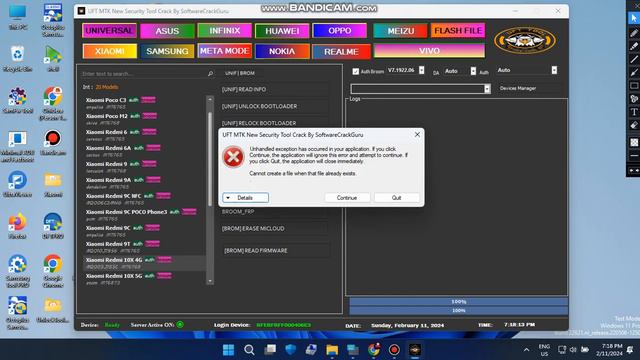Image resolution: width=640 pixels, height=360 pixels.
Task: Select the Bandicam pencil drawing tool
Action: (633, 33)
